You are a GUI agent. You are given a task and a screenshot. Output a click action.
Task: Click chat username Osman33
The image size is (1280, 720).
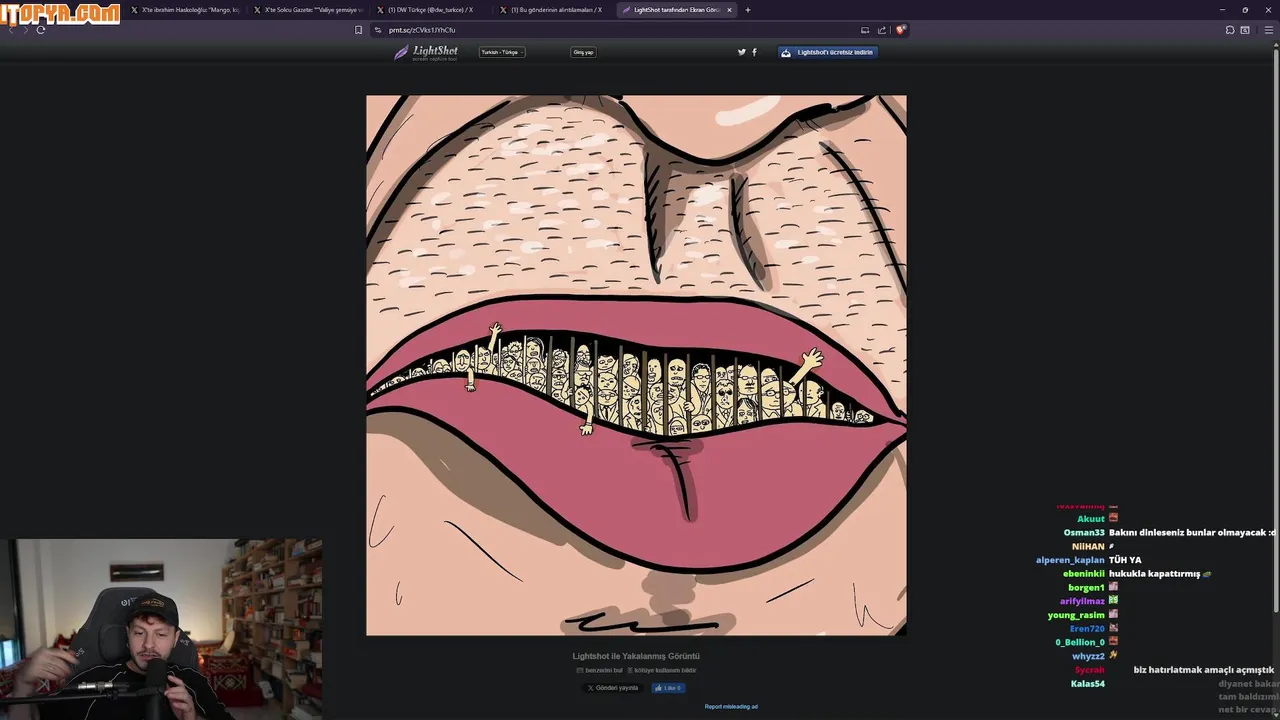pos(1084,533)
